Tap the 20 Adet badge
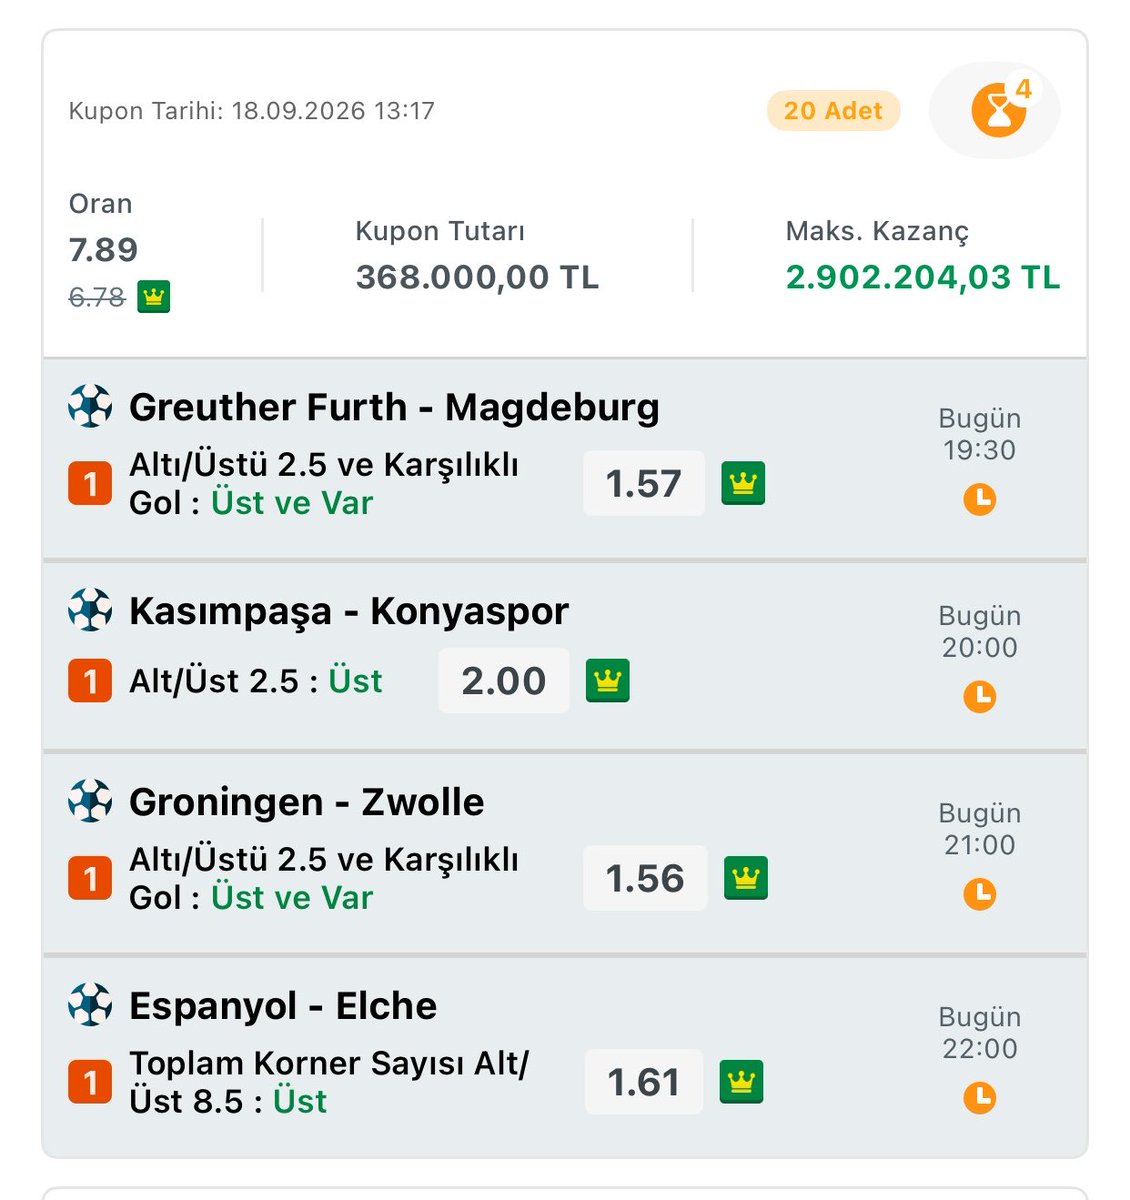The height and width of the screenshot is (1200, 1130). tap(833, 111)
